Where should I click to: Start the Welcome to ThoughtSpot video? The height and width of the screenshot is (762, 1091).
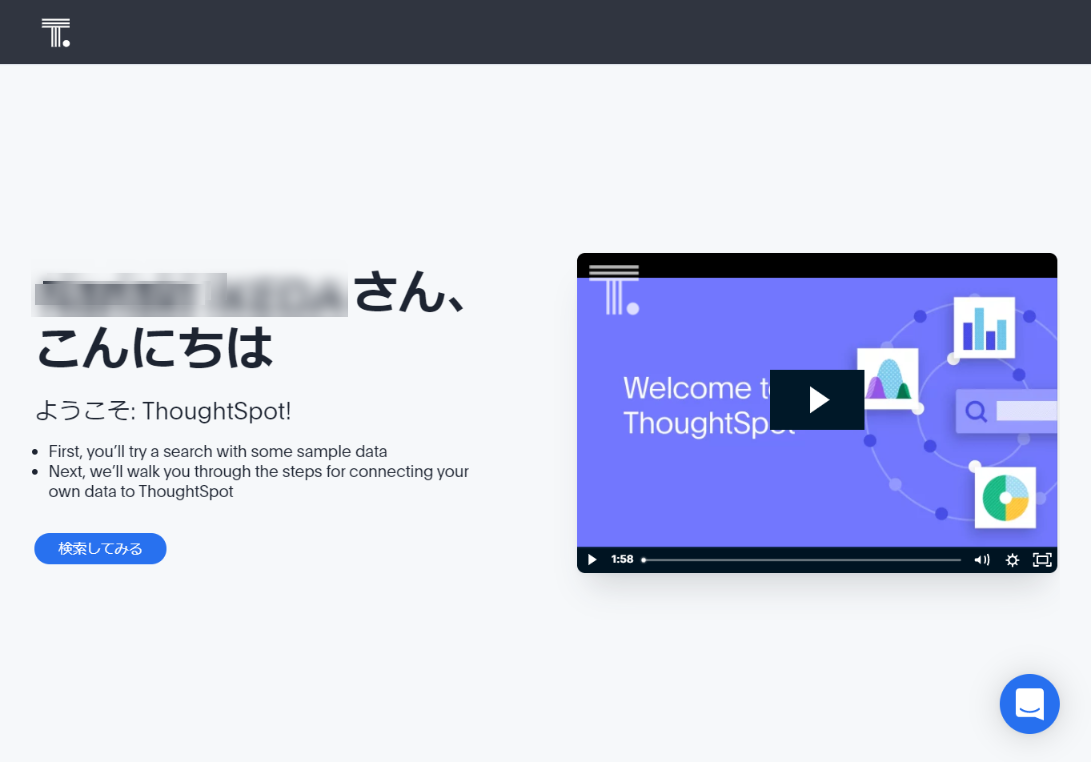coord(817,400)
